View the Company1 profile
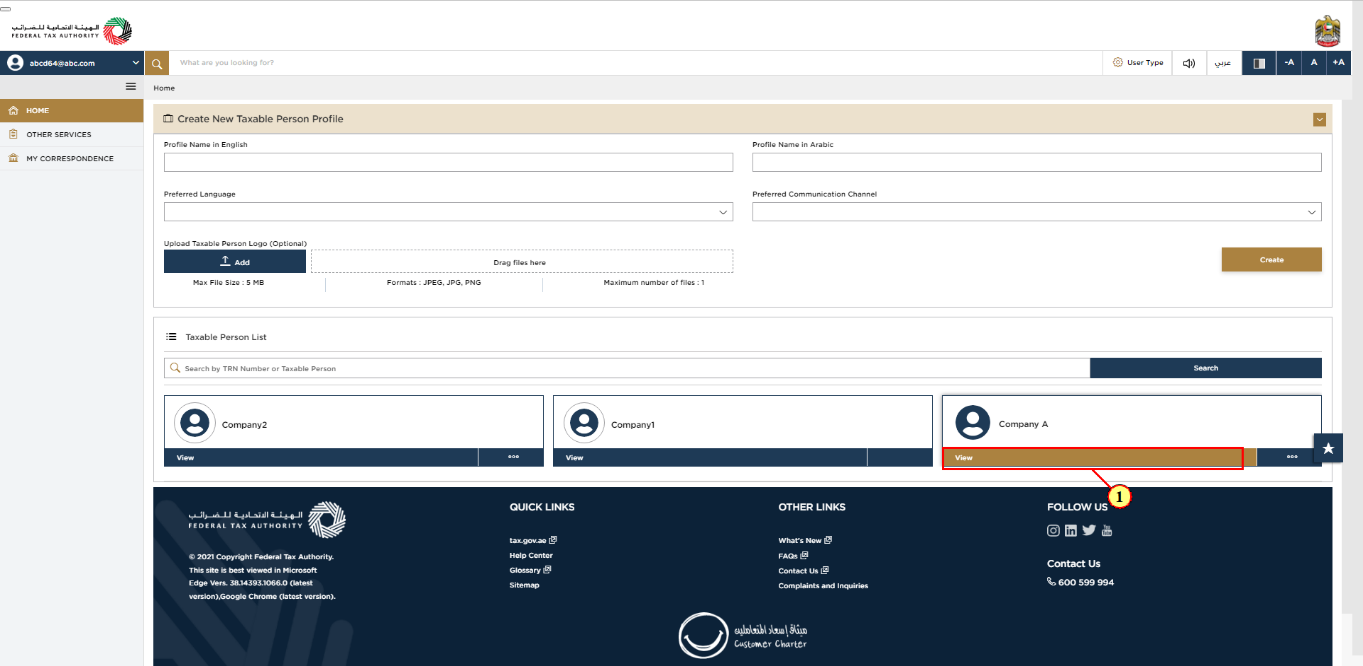Image resolution: width=1363 pixels, height=666 pixels. pyautogui.click(x=710, y=457)
